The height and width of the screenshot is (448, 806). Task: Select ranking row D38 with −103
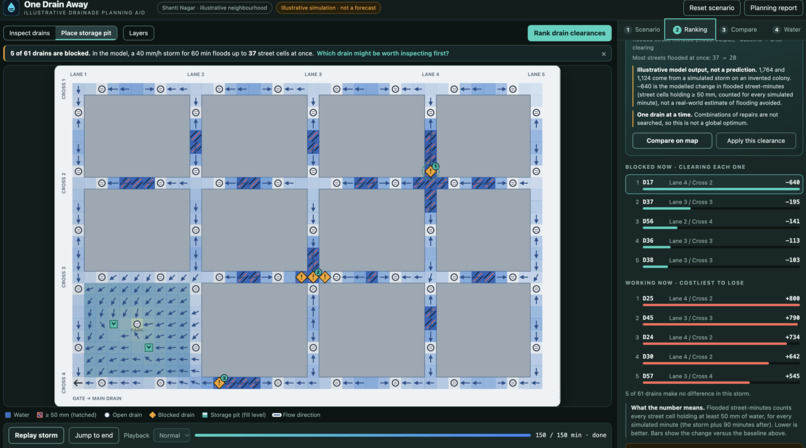(x=714, y=262)
